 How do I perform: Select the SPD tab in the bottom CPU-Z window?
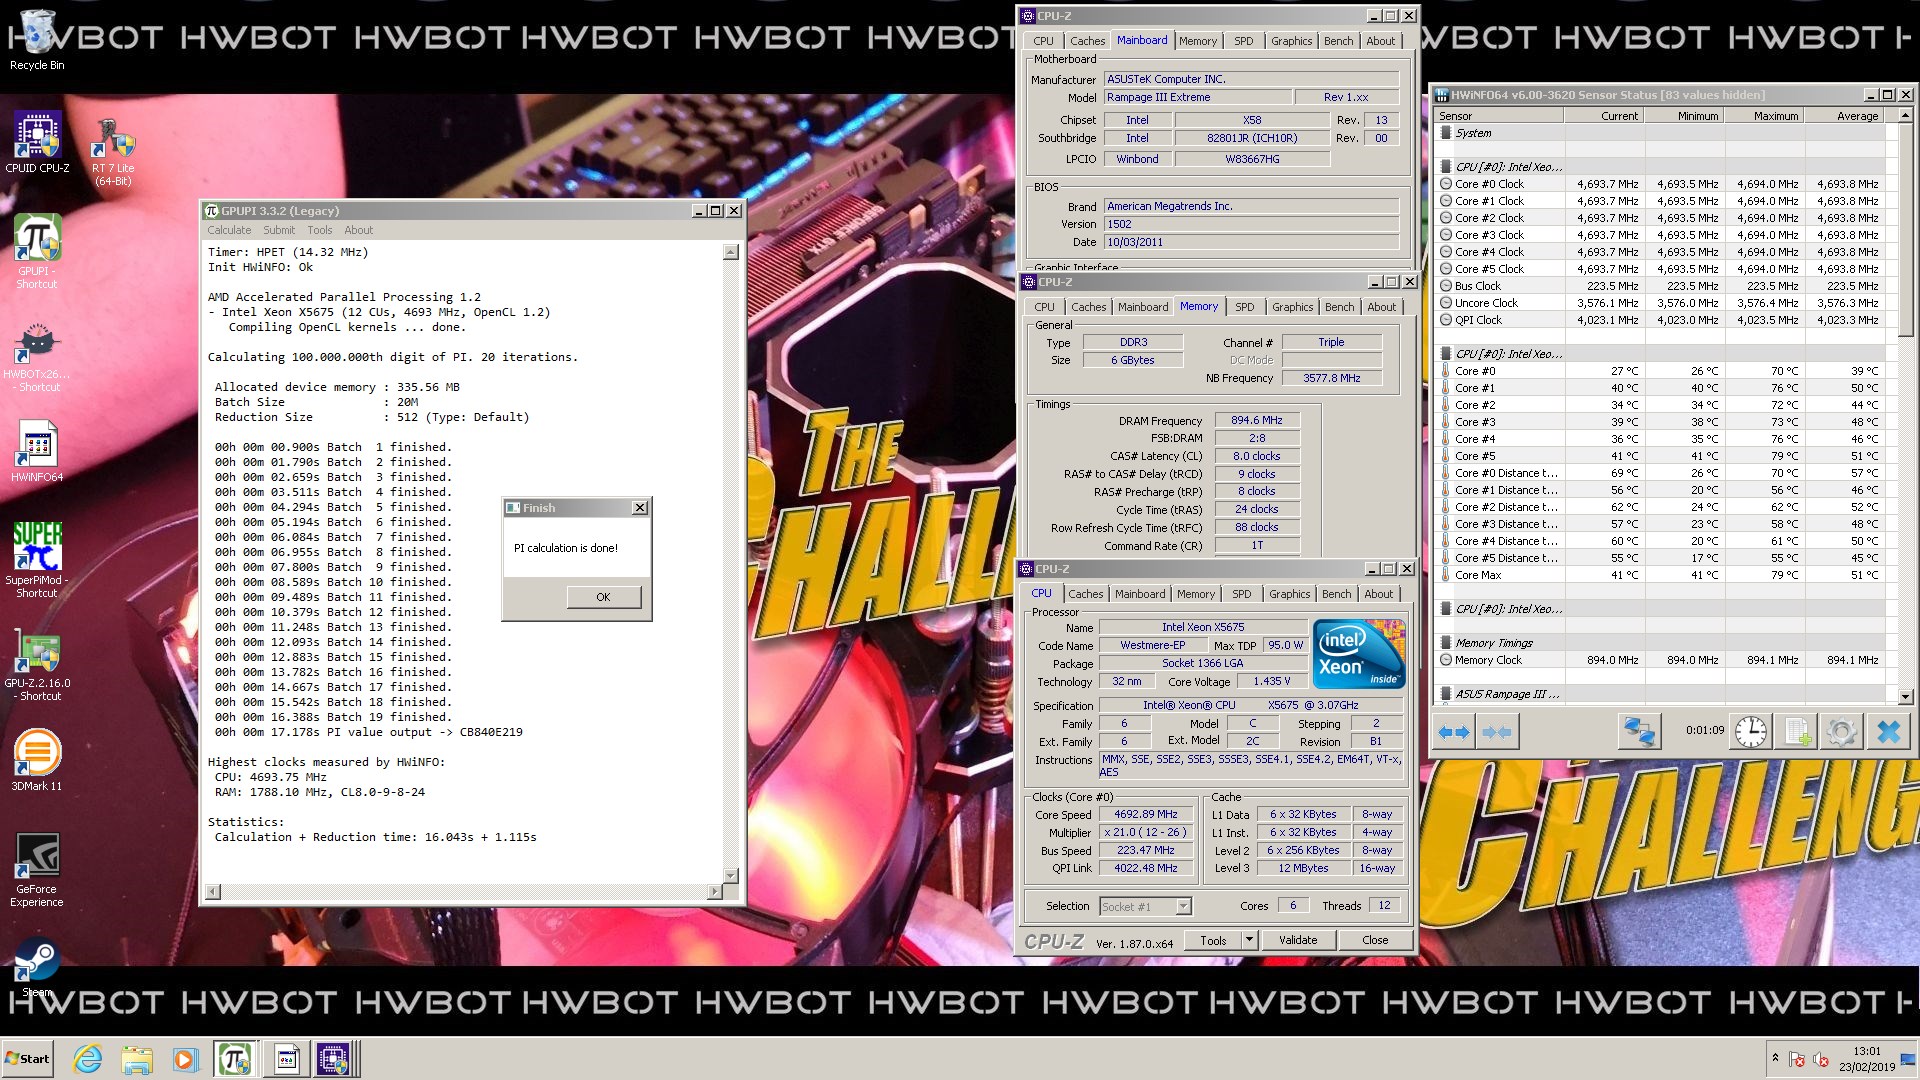point(1241,594)
